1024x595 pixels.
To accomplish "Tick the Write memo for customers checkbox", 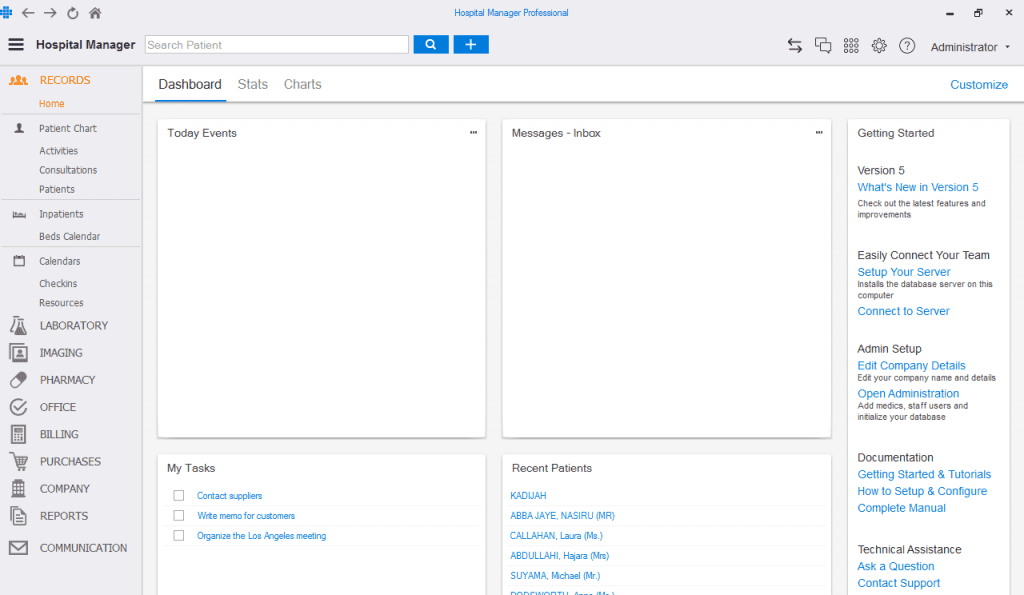I will [179, 516].
